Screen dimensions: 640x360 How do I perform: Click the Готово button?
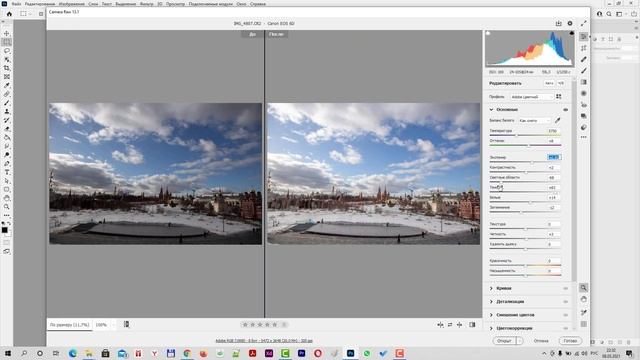point(570,341)
